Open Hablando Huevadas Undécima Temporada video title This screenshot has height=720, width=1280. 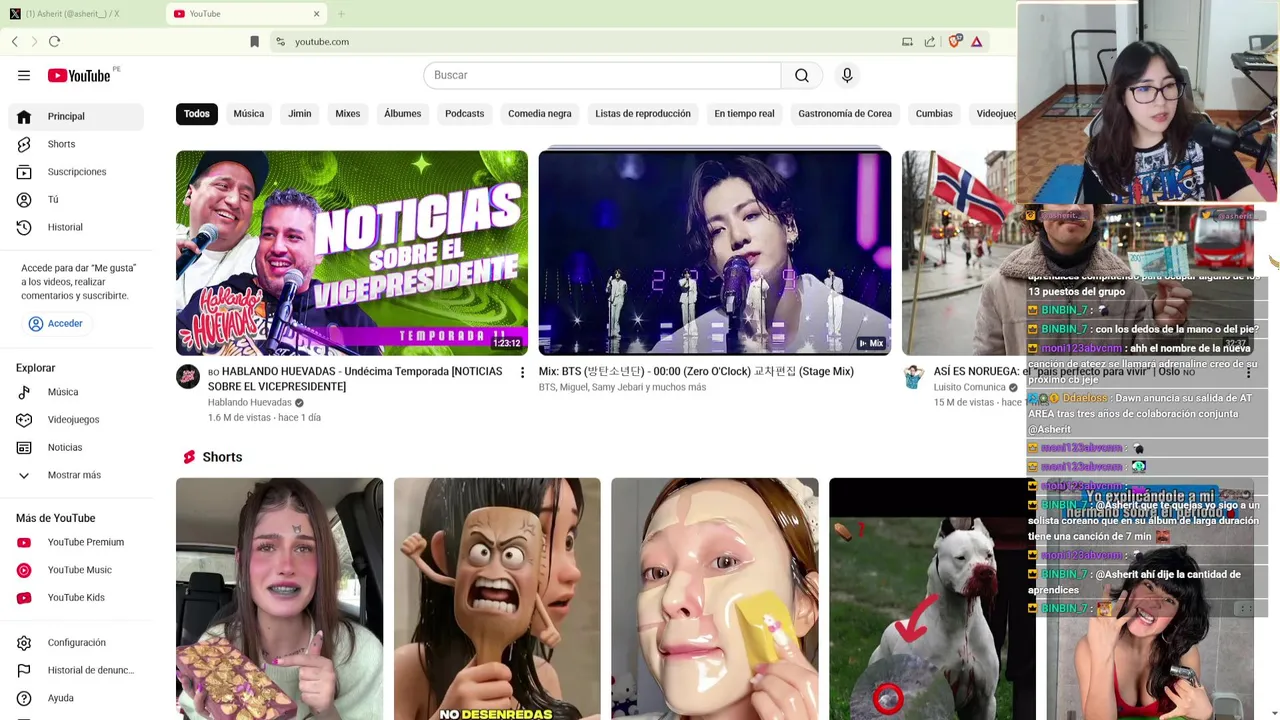(x=355, y=379)
